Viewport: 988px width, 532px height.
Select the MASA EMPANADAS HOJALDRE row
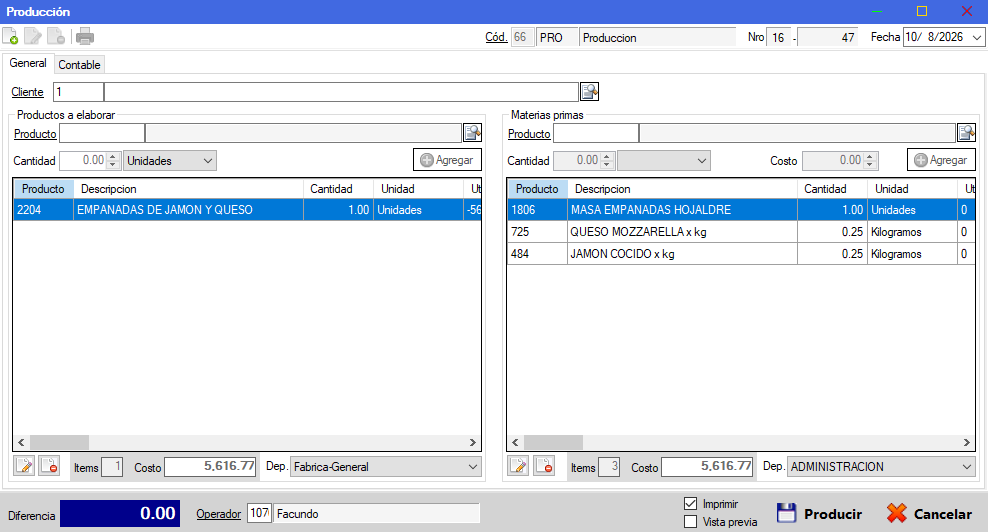741,210
